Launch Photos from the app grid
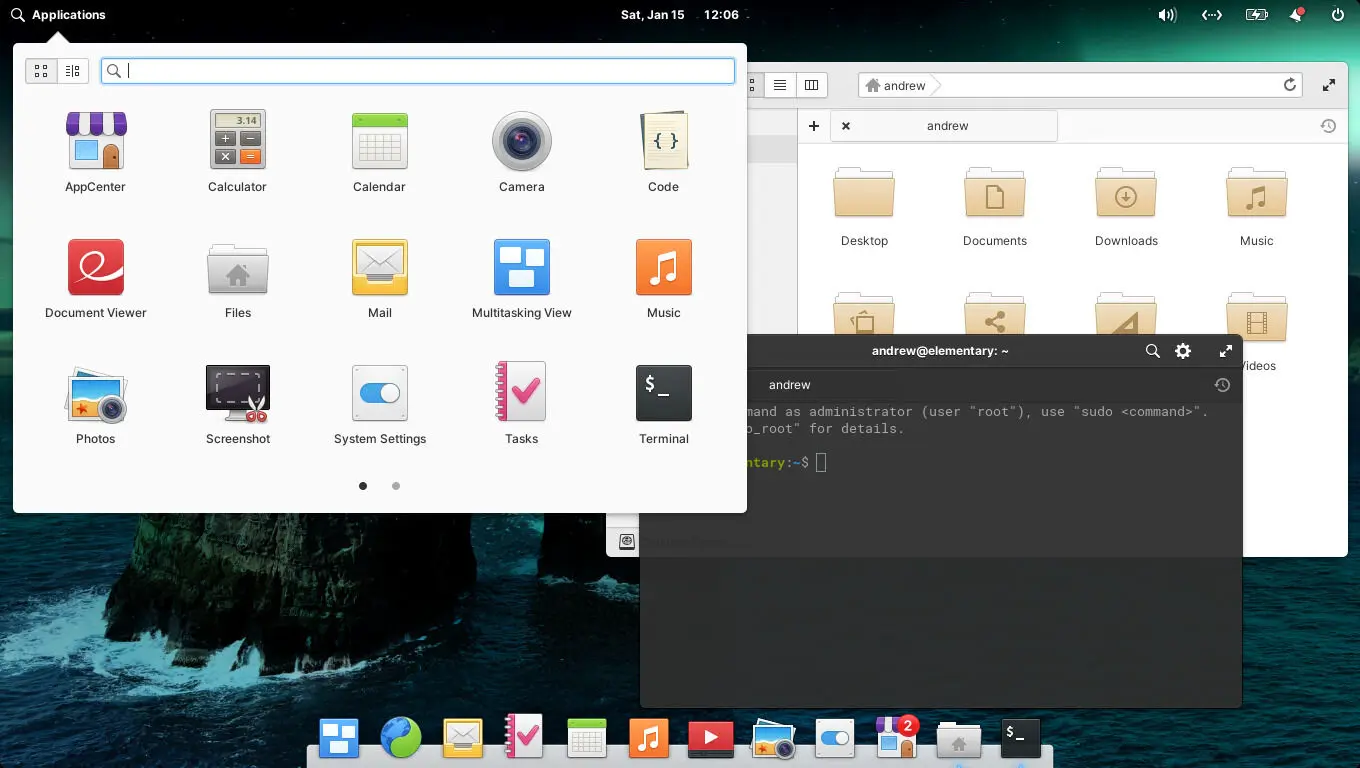Image resolution: width=1360 pixels, height=768 pixels. (x=96, y=404)
